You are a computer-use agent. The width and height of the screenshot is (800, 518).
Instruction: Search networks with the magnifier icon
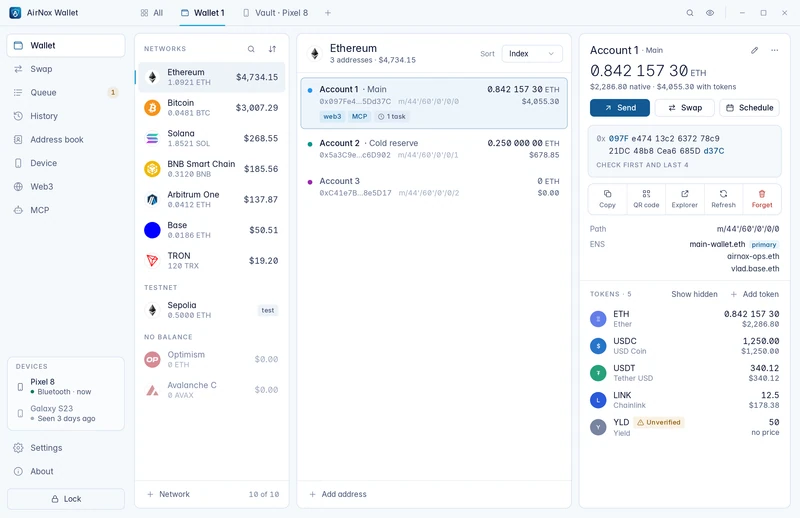click(x=251, y=49)
